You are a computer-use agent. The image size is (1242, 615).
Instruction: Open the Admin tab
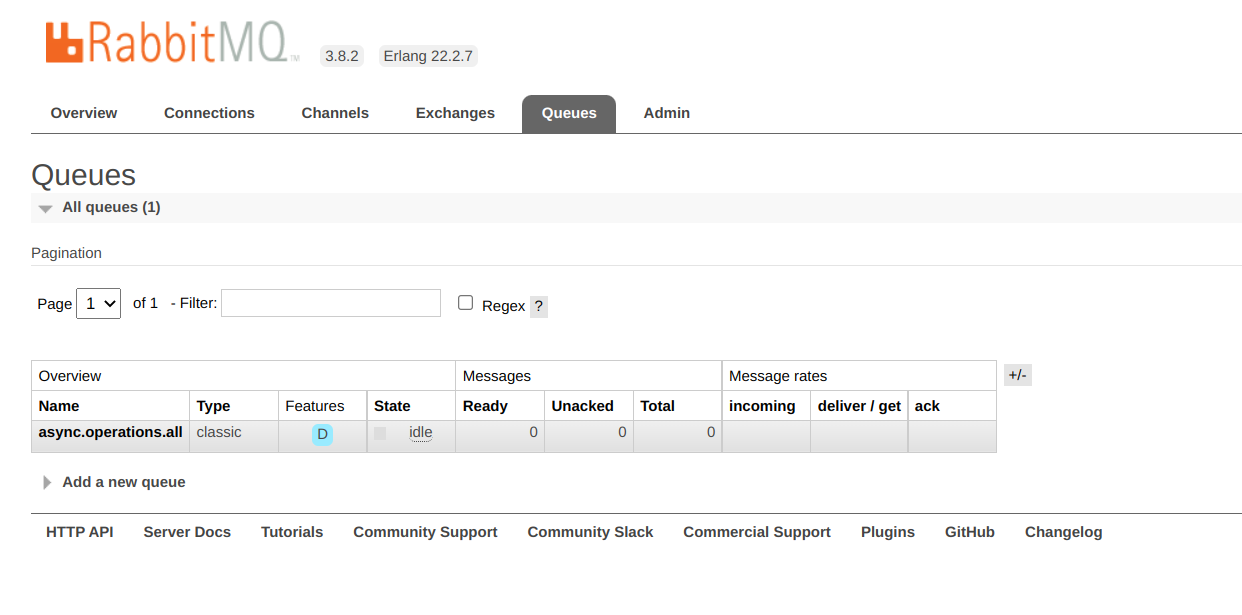coord(666,113)
